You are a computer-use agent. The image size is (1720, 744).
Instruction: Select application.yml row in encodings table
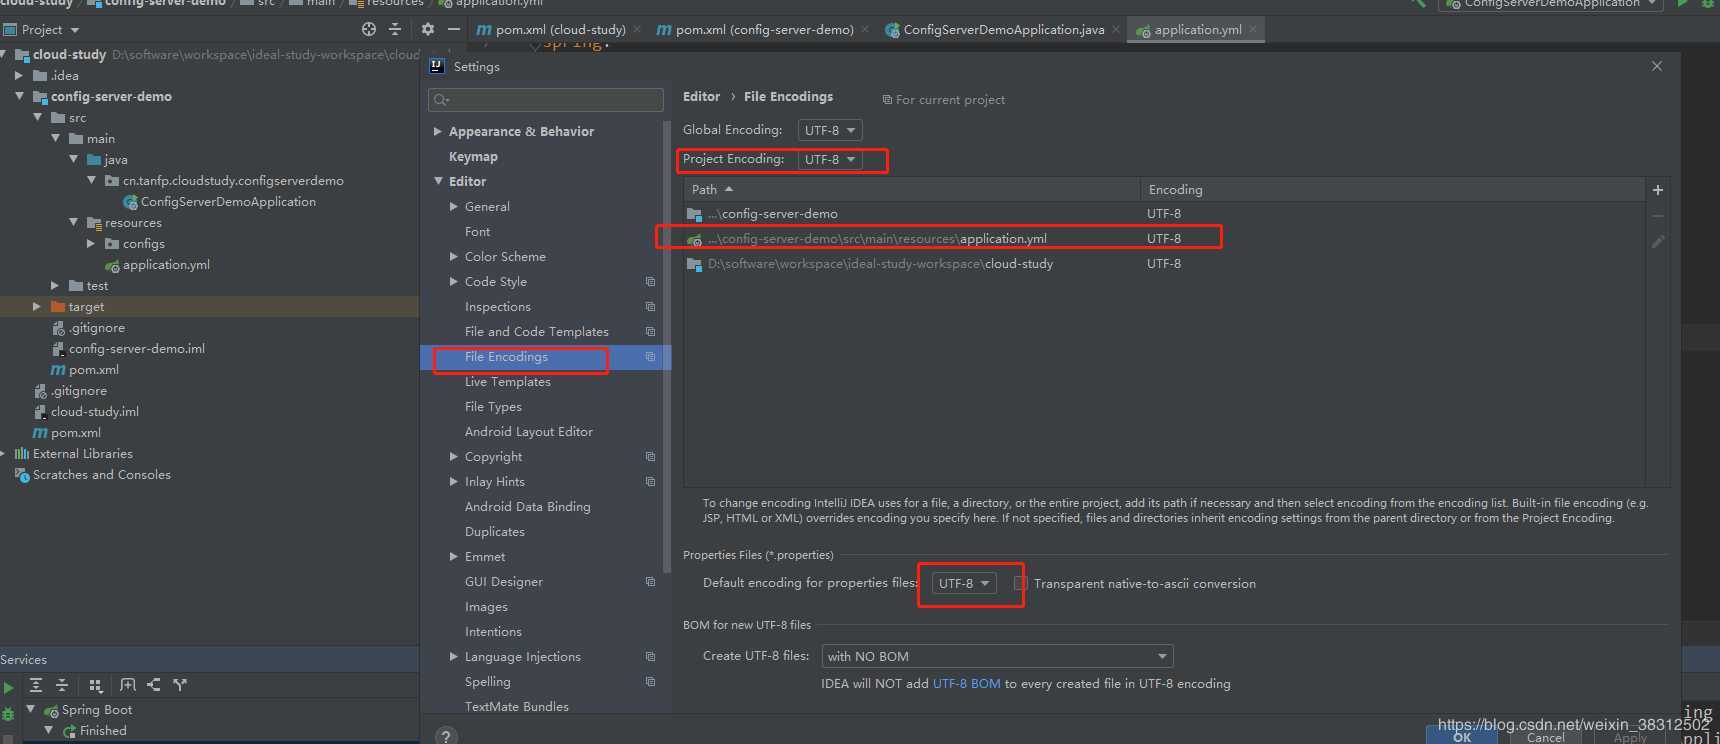1164,239
